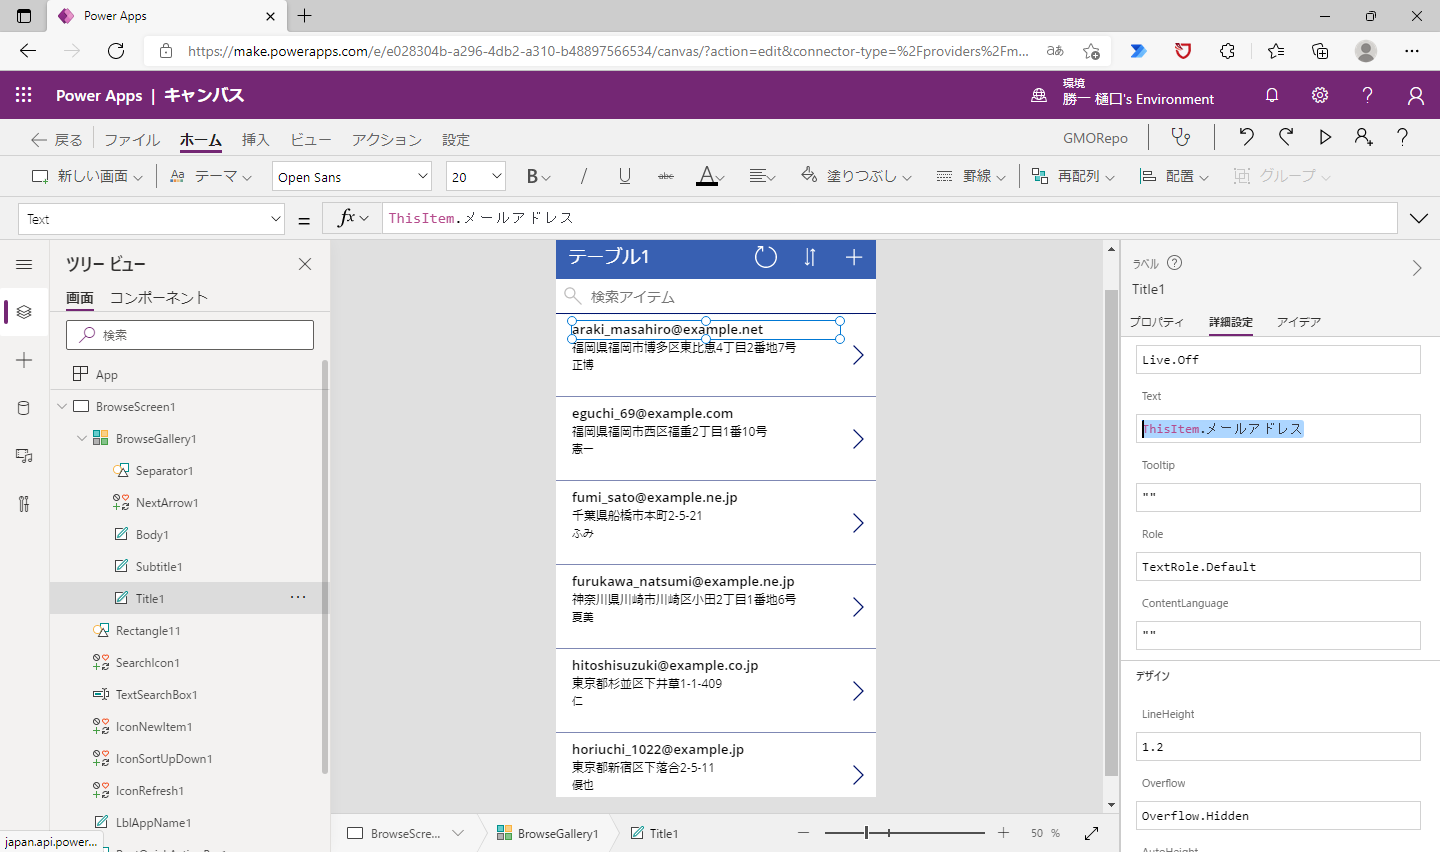Image resolution: width=1440 pixels, height=852 pixels.
Task: Open the Open Sans font dropdown
Action: click(352, 176)
